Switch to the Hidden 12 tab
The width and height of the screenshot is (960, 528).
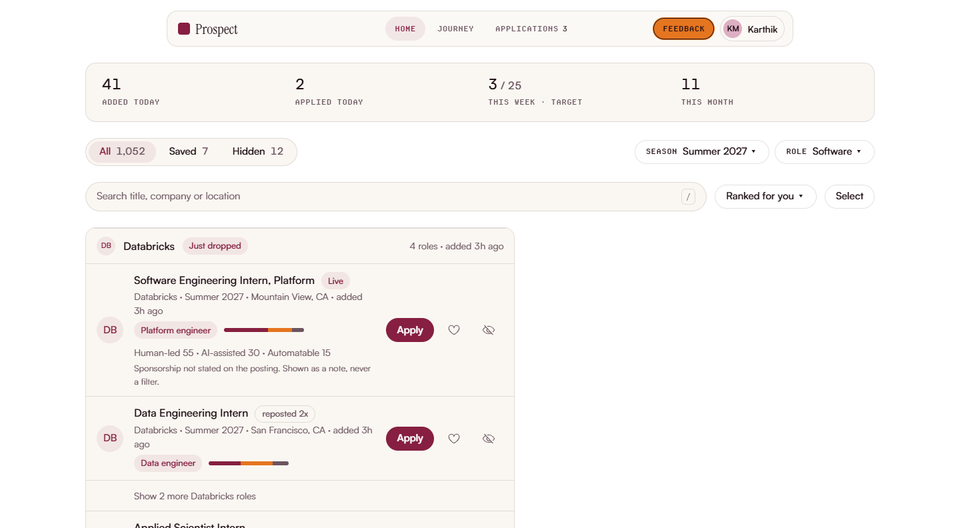[x=258, y=151]
